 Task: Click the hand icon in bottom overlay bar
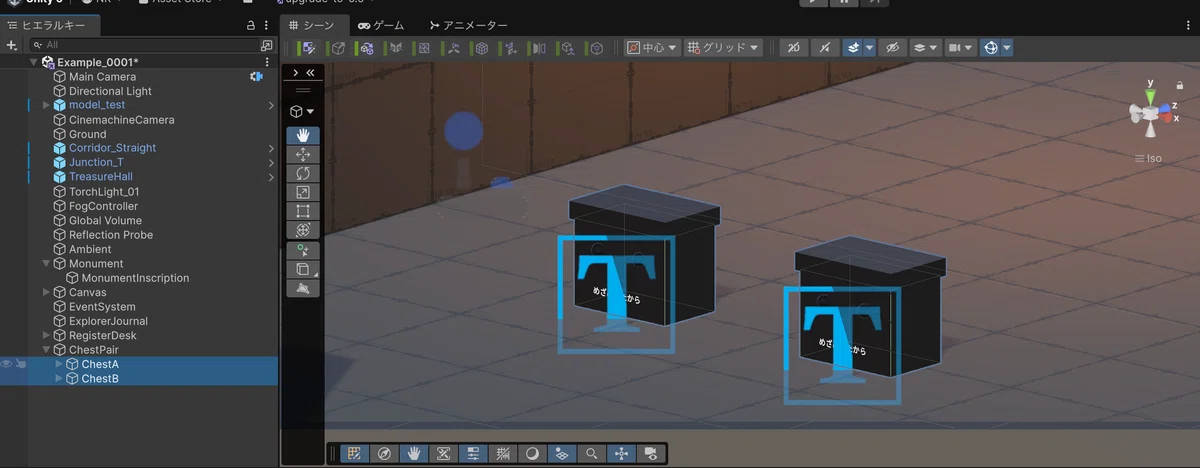coord(413,453)
